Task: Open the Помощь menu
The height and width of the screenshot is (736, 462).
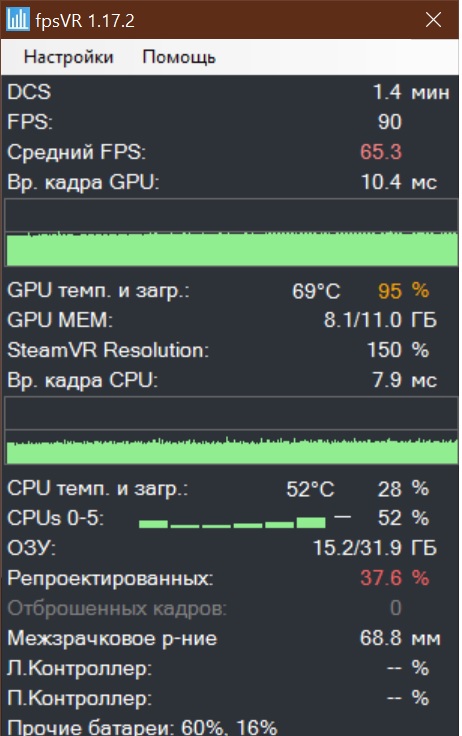Action: click(179, 57)
